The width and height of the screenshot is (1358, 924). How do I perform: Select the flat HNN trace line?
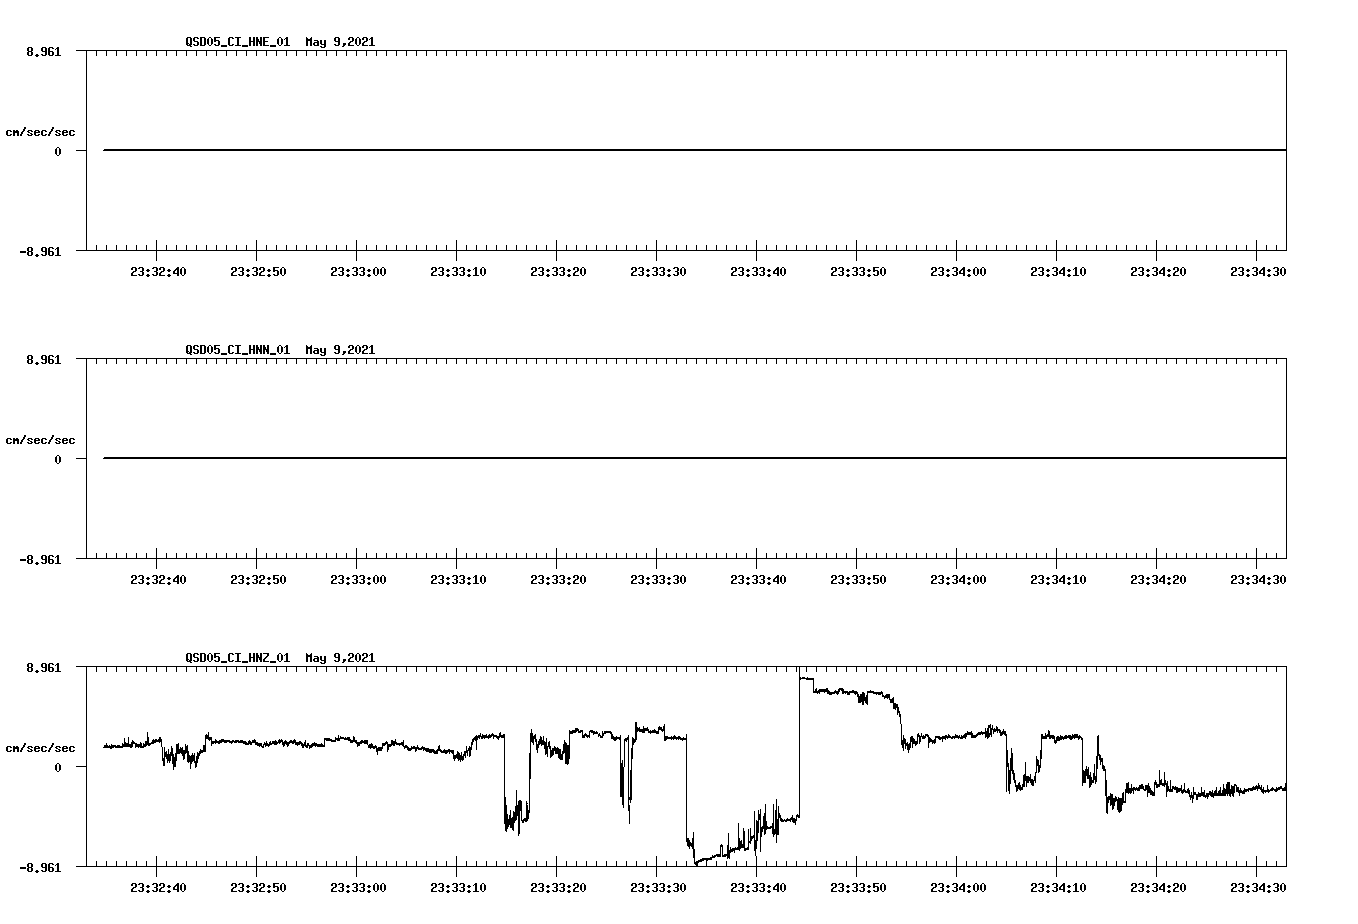(600, 458)
